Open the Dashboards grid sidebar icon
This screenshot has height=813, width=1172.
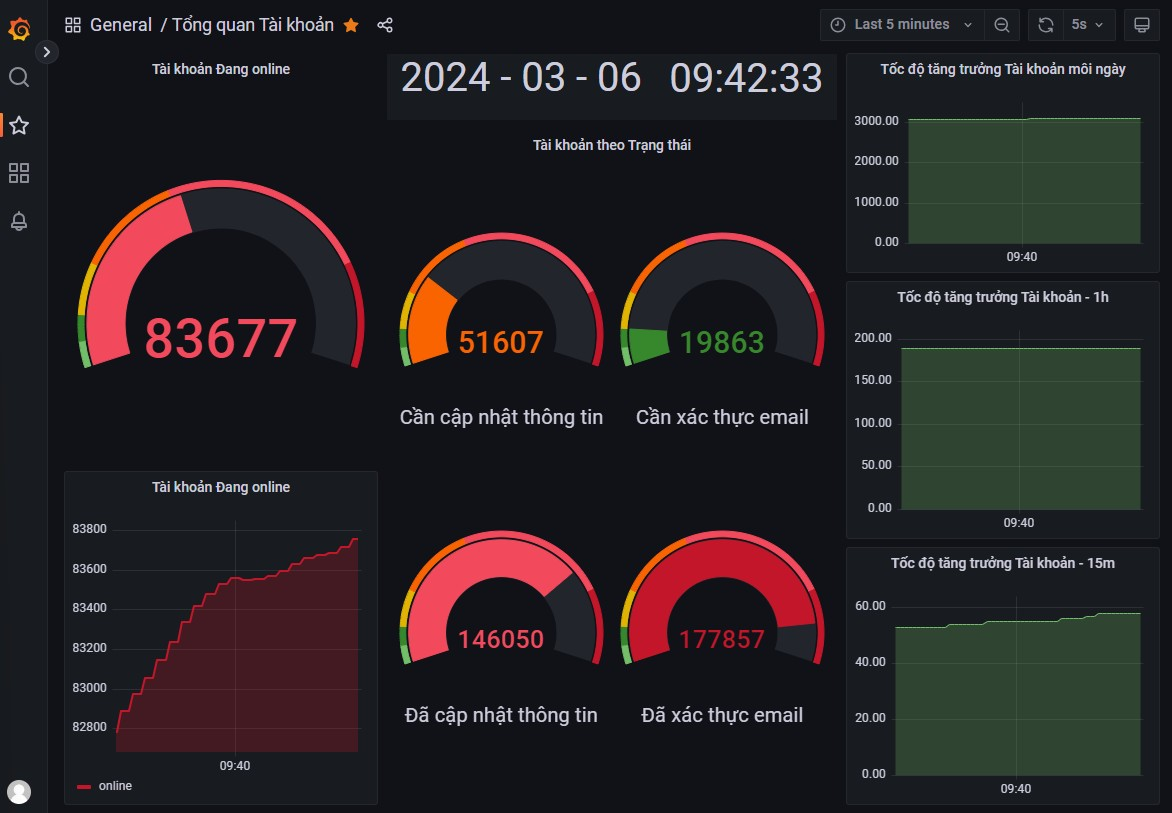pos(19,174)
